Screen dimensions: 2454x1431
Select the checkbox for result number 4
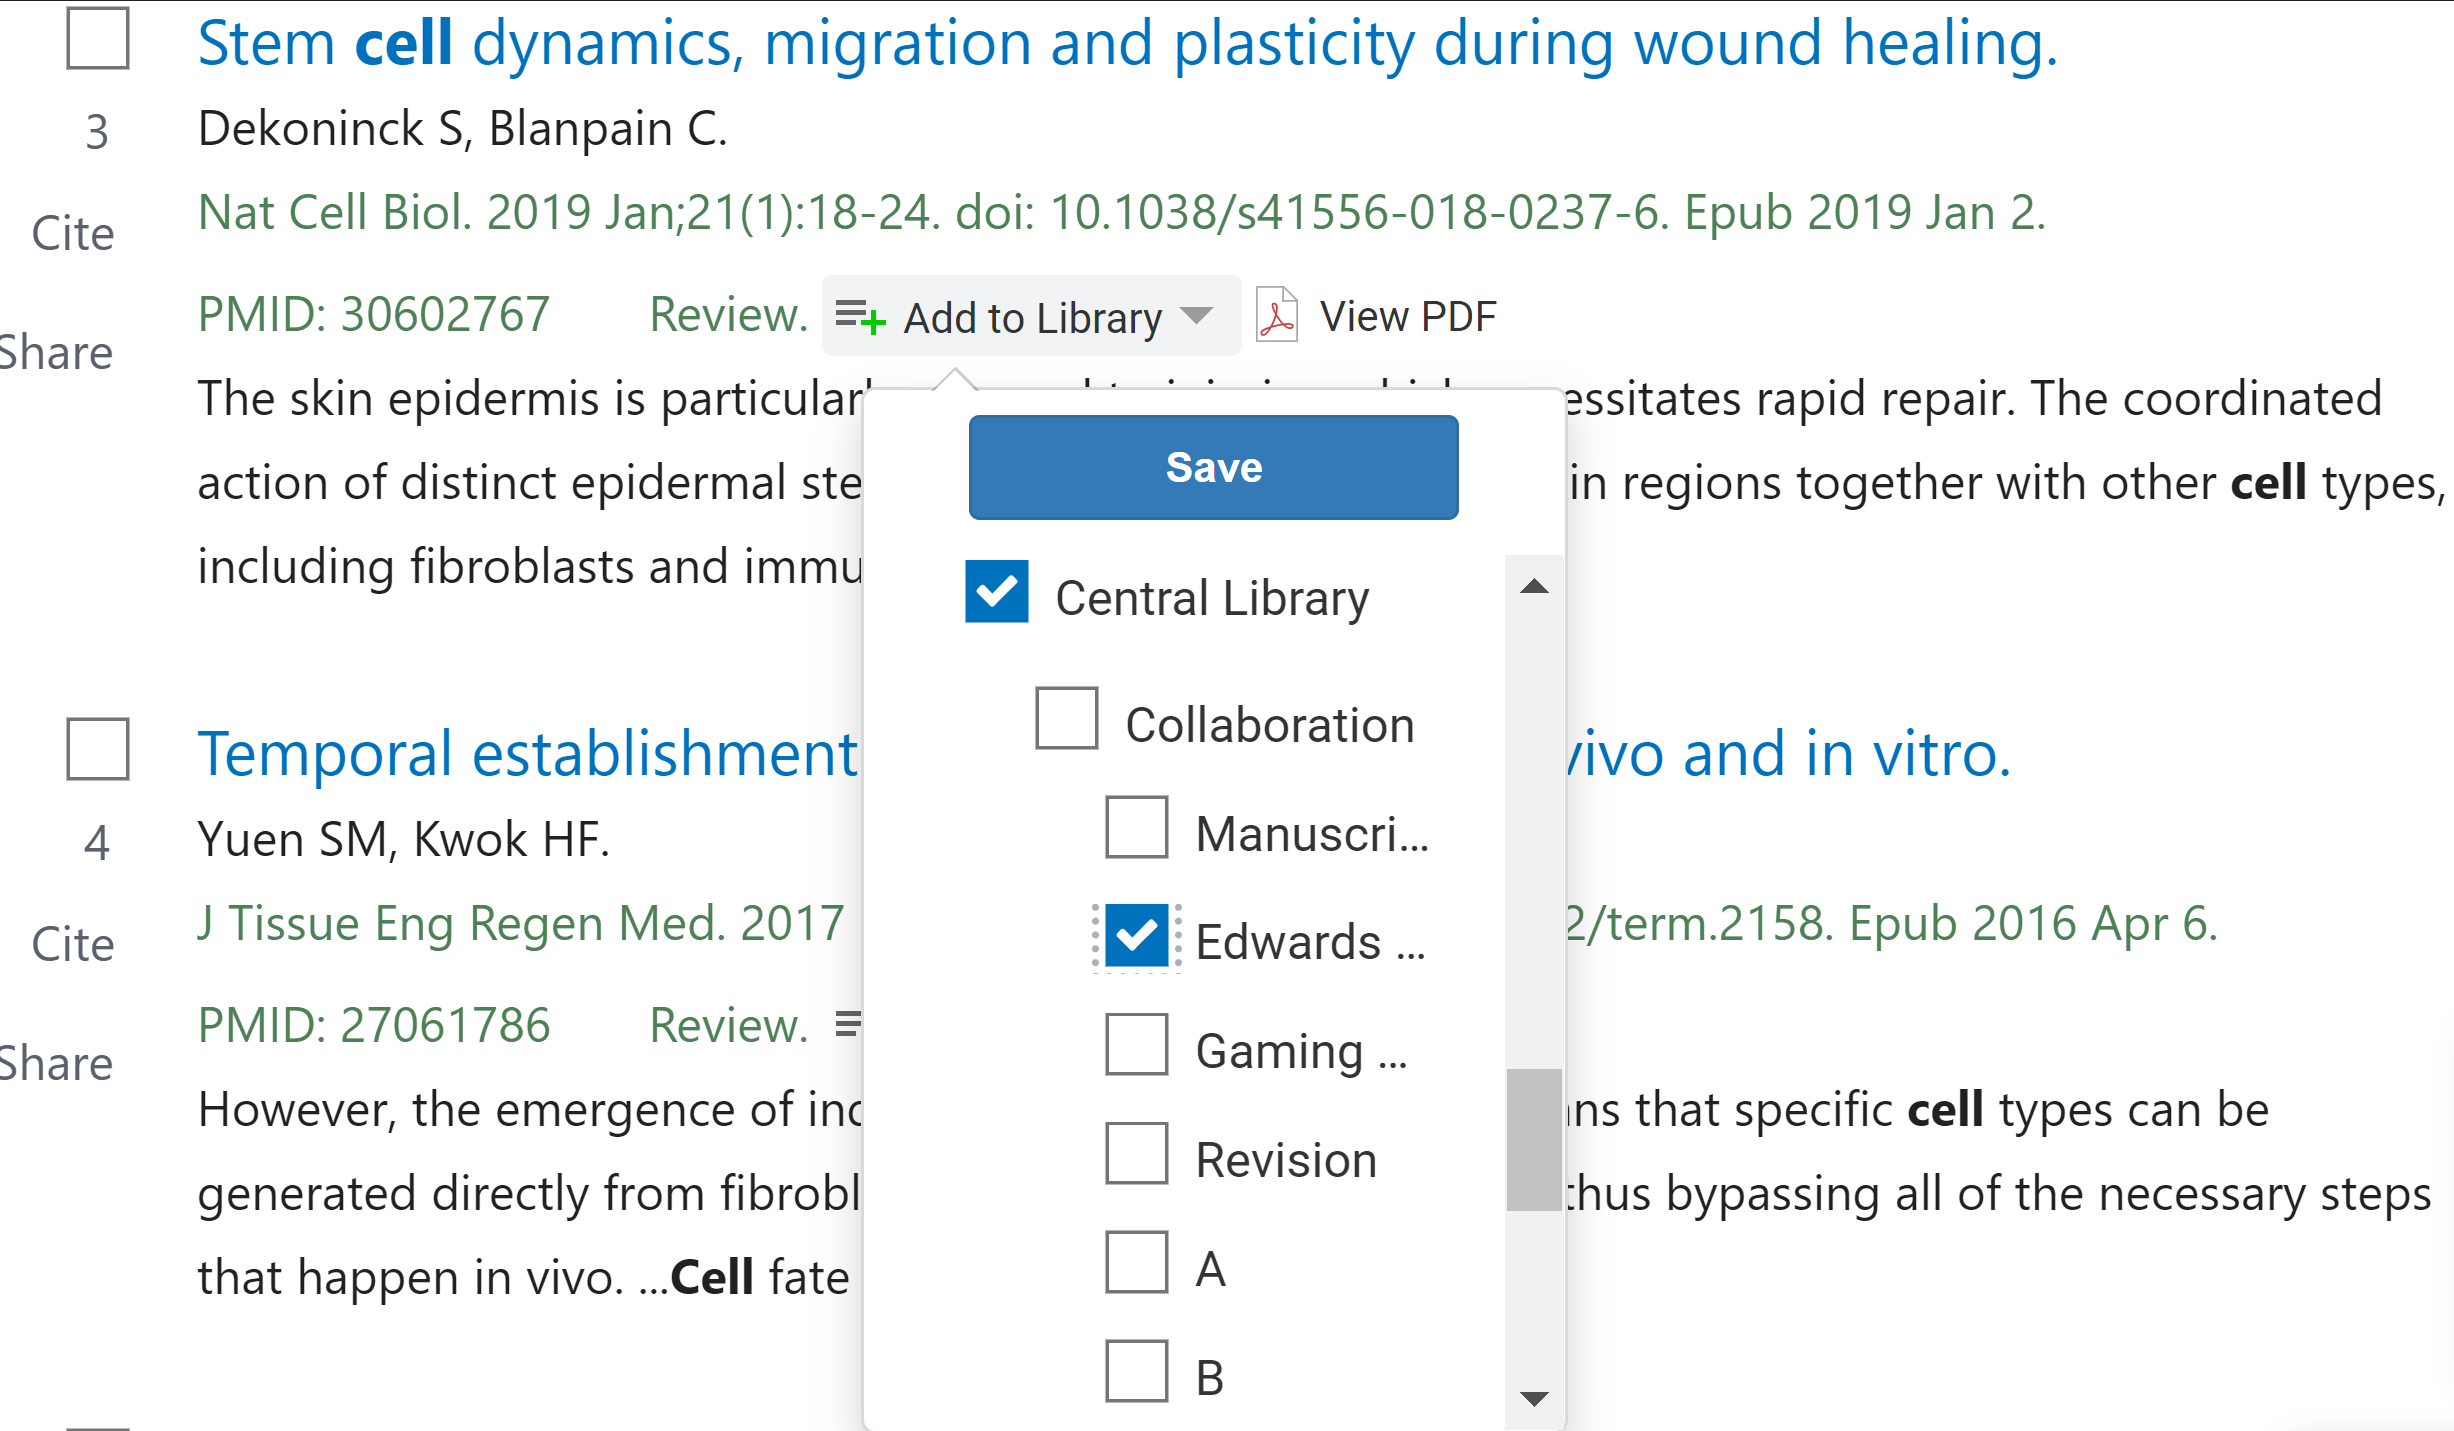coord(97,748)
